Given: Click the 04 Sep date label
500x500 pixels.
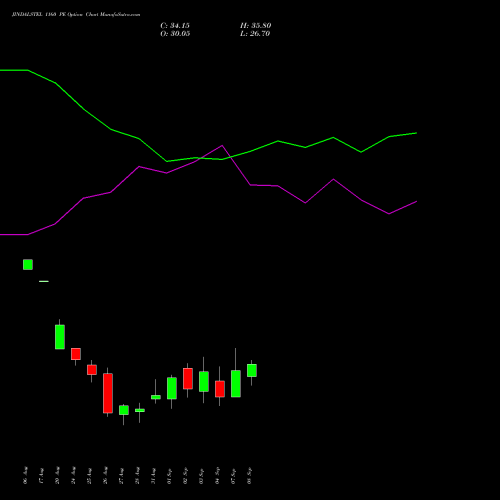Looking at the screenshot, I should (218, 476).
